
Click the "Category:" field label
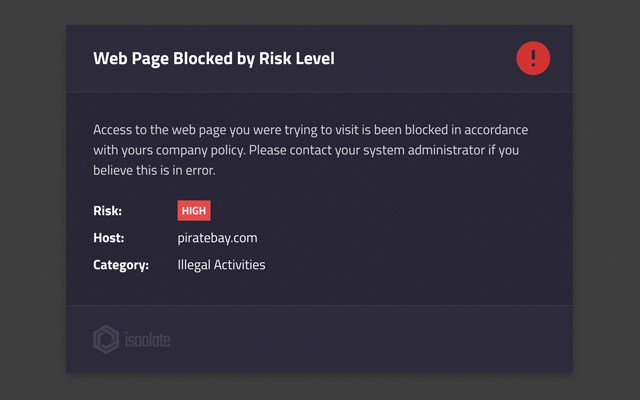tap(121, 265)
